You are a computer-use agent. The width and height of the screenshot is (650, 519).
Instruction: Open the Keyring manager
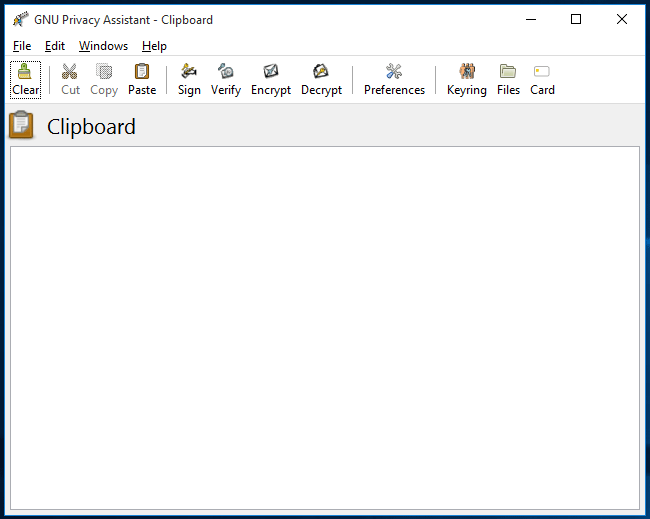[467, 80]
